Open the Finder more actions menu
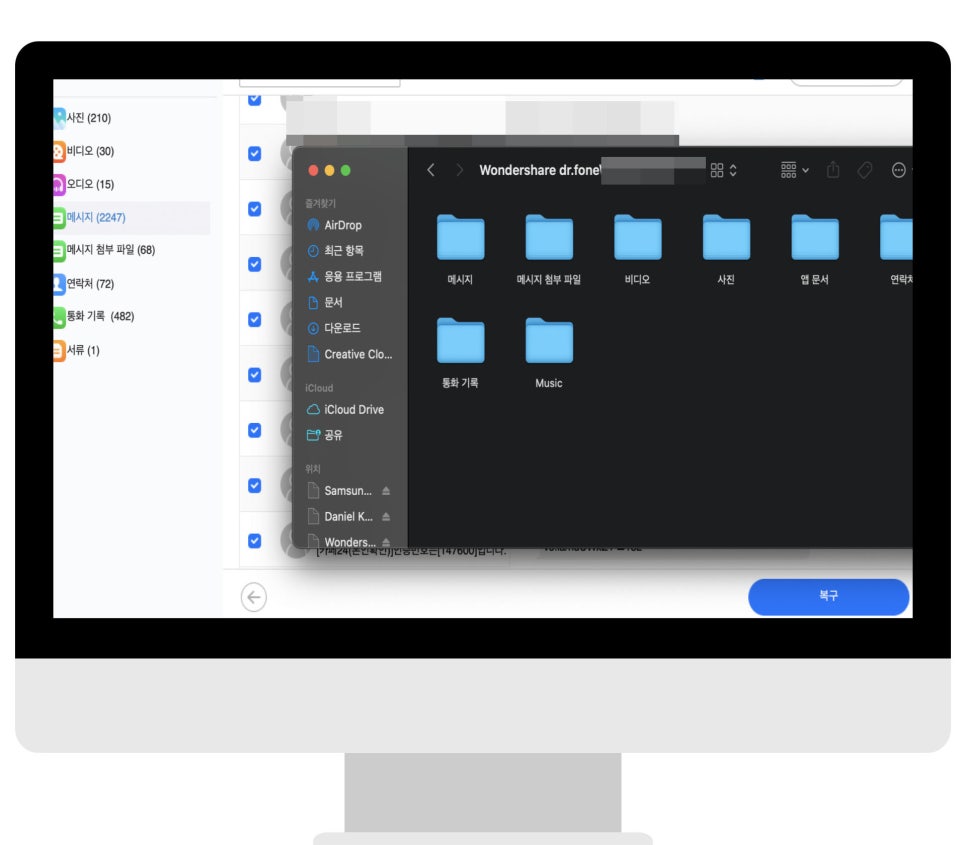The height and width of the screenshot is (845, 966). 899,170
